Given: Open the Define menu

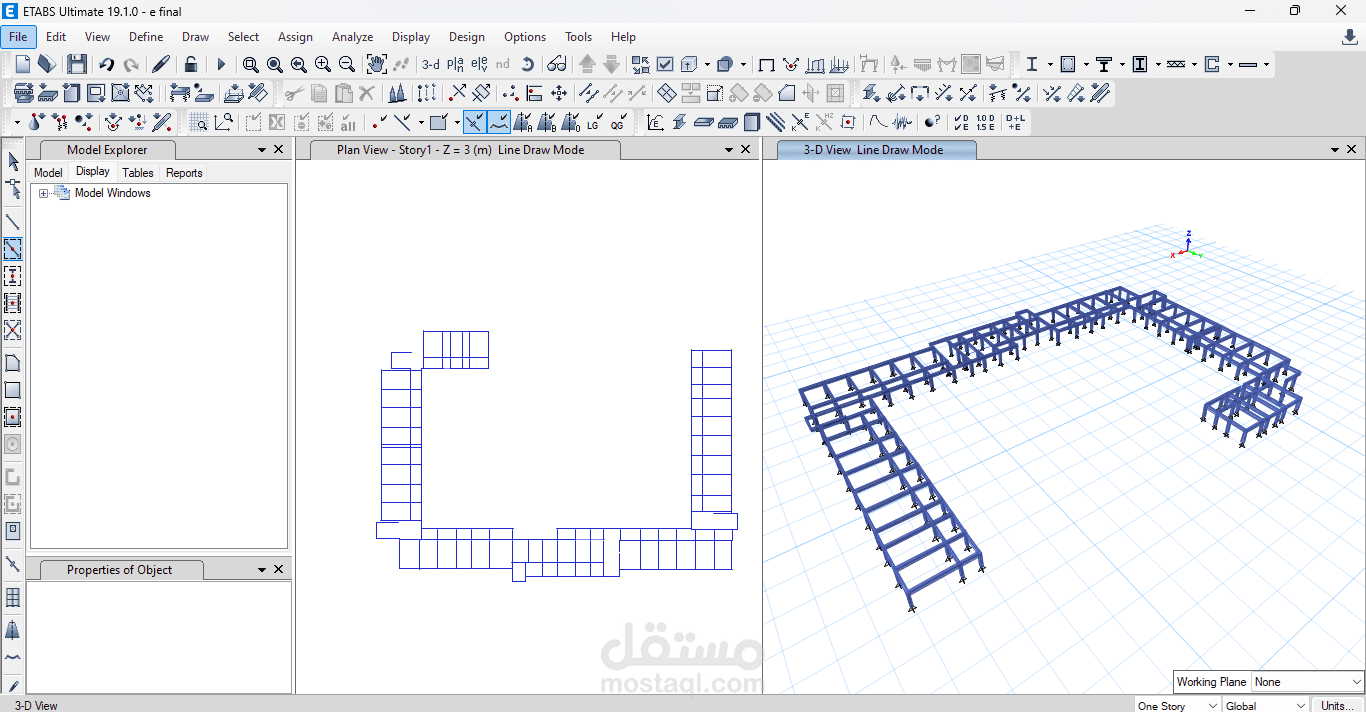Looking at the screenshot, I should (146, 37).
